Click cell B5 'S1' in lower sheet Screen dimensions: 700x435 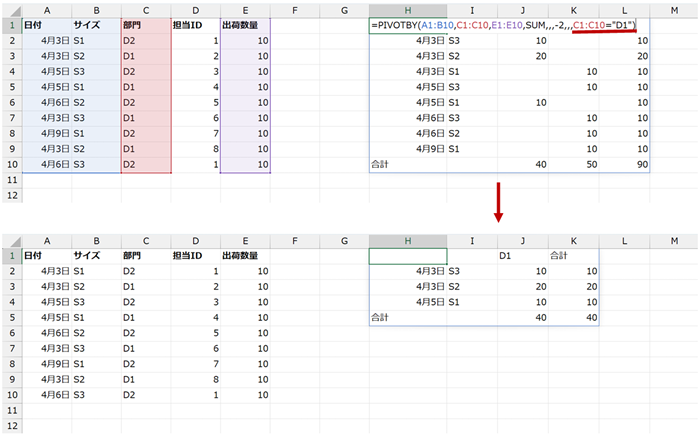pyautogui.click(x=96, y=318)
